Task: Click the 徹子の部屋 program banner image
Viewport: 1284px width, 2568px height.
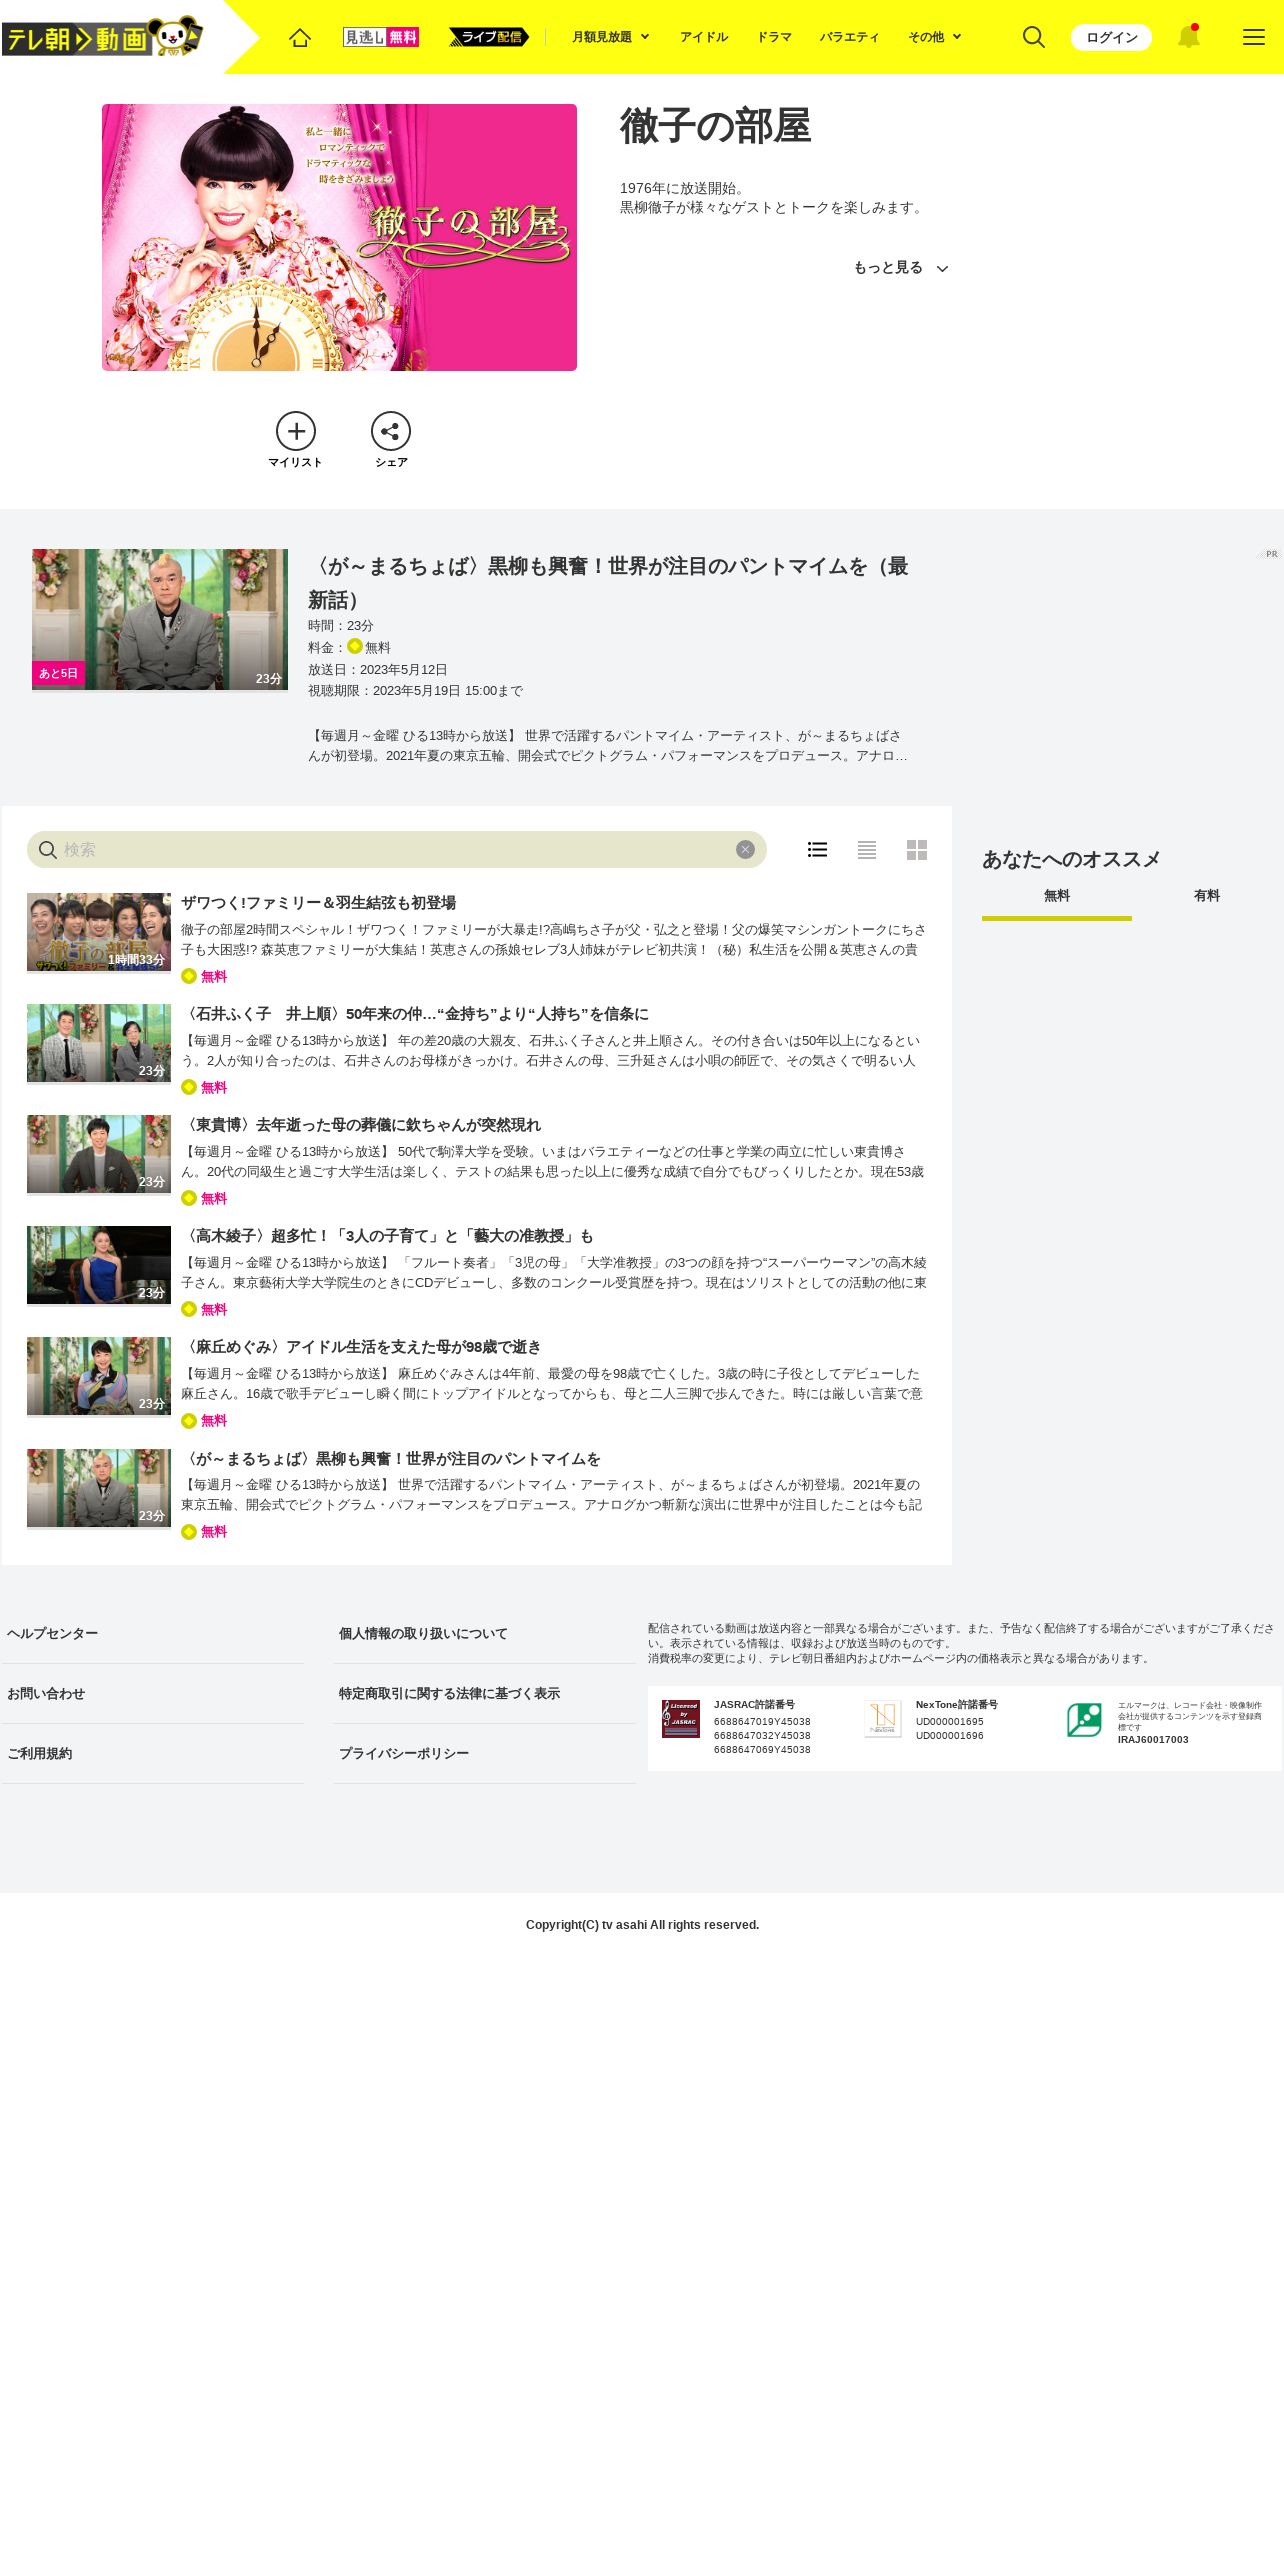Action: point(339,237)
